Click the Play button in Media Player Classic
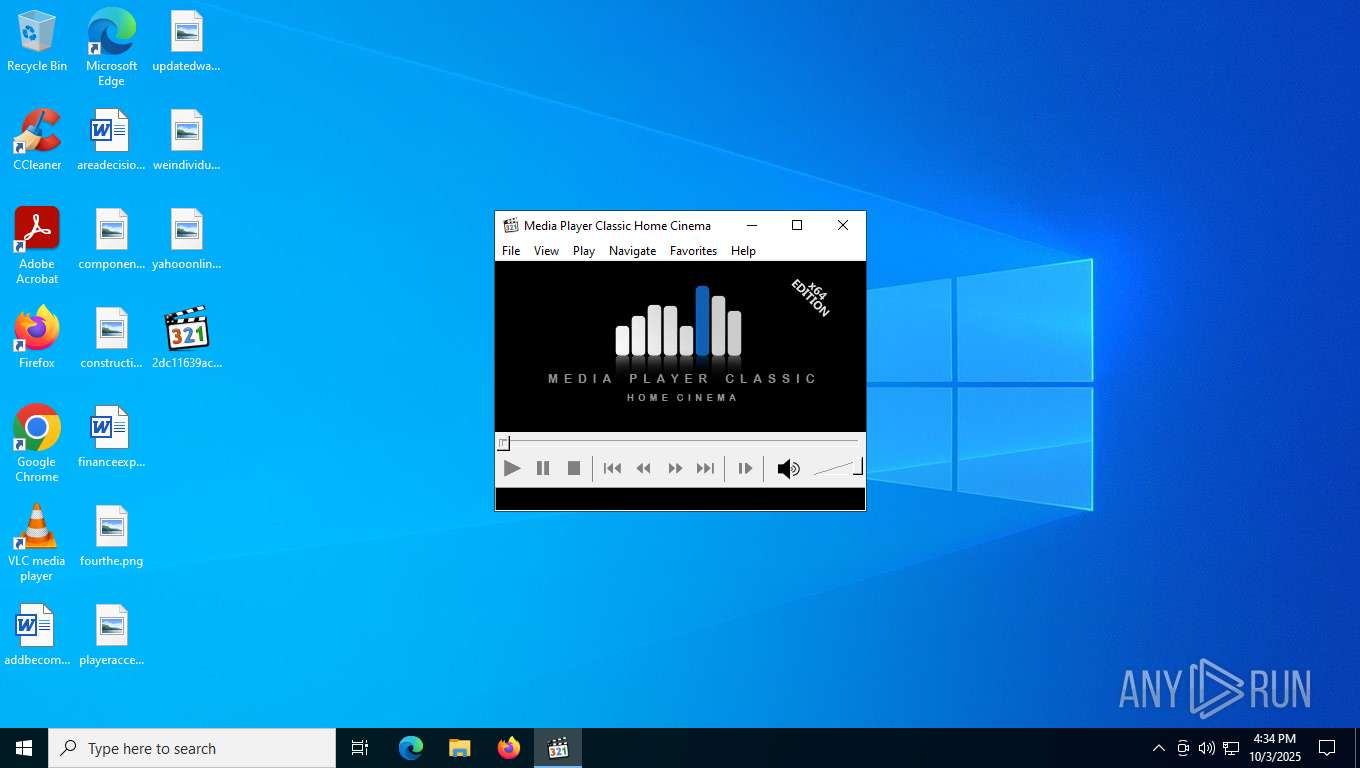Viewport: 1360px width, 768px height. point(512,468)
